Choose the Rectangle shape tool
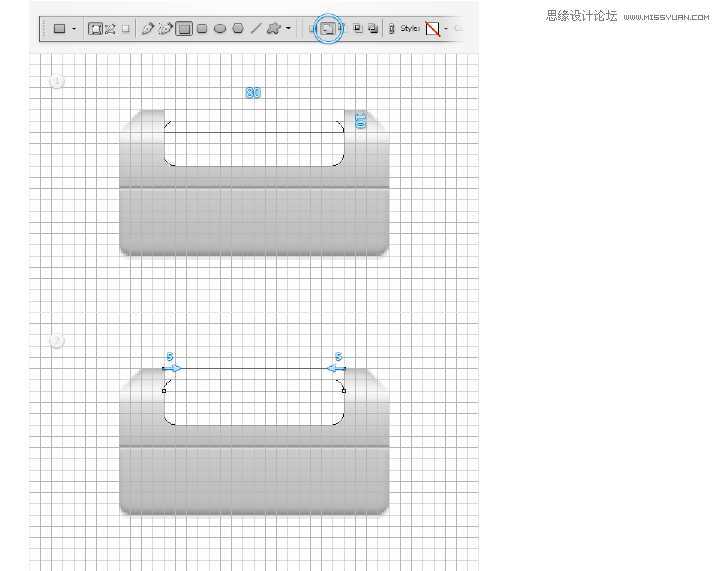The width and height of the screenshot is (720, 571). tap(184, 29)
